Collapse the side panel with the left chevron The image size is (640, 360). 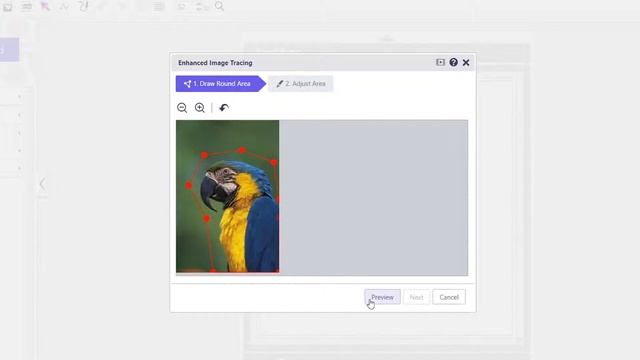tap(42, 184)
